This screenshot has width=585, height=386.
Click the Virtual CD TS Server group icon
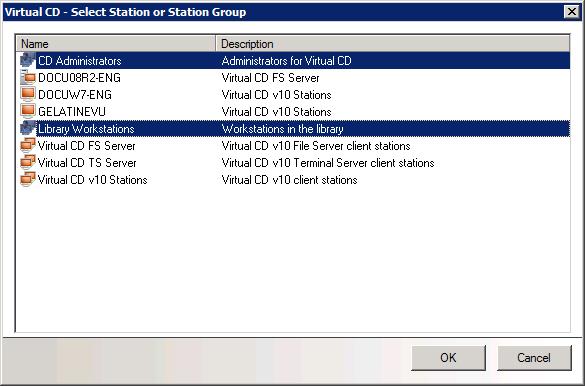pyautogui.click(x=28, y=163)
